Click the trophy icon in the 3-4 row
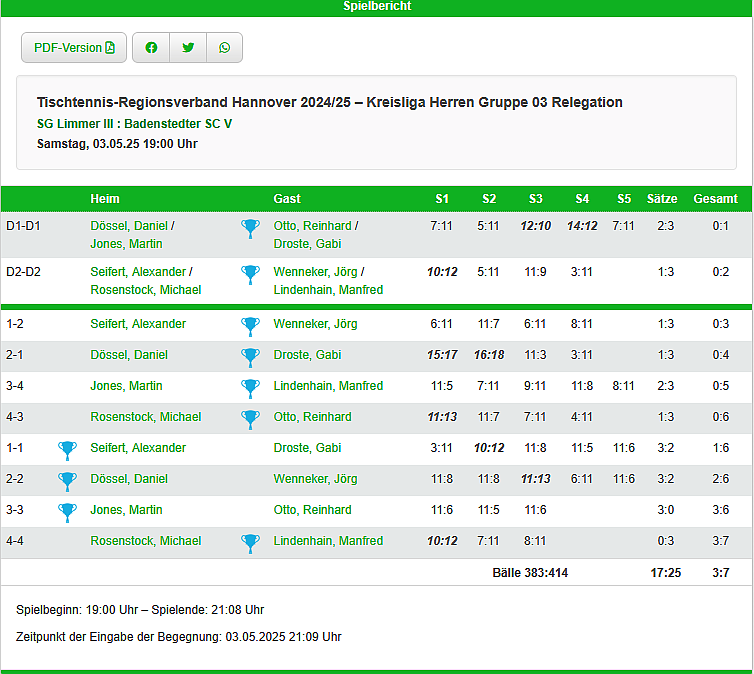 pyautogui.click(x=250, y=387)
